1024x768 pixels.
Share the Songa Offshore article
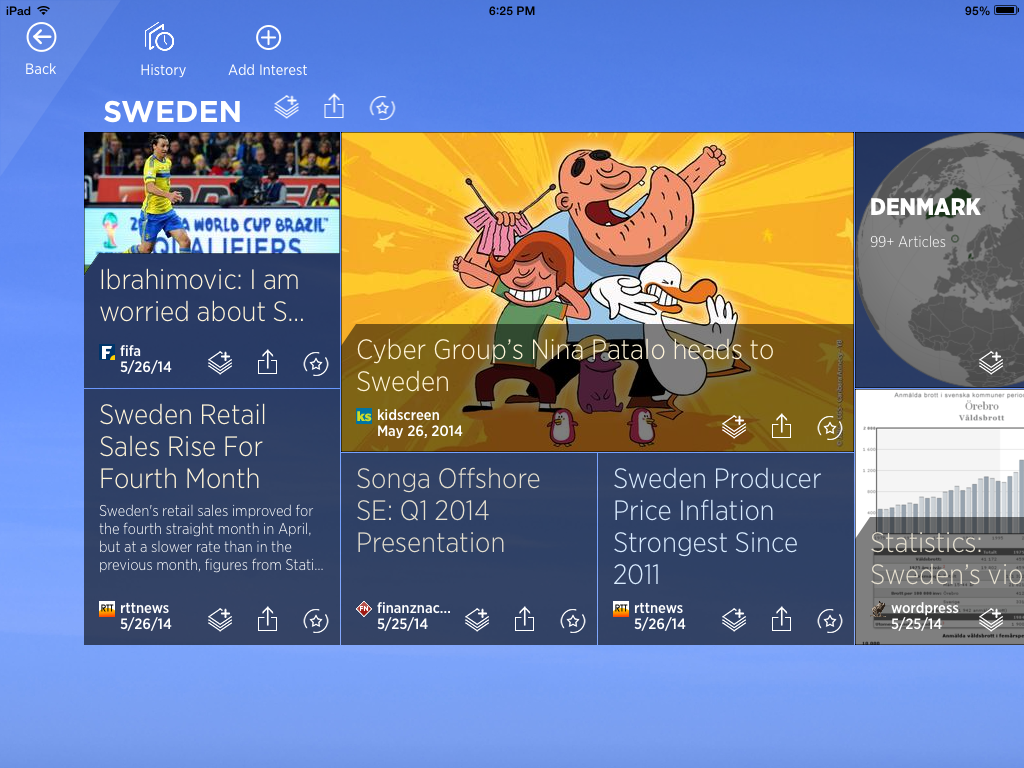point(524,620)
